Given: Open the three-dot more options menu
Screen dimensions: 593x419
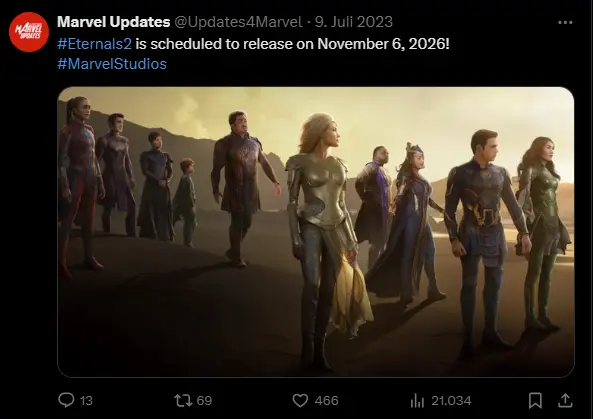Looking at the screenshot, I should [565, 23].
